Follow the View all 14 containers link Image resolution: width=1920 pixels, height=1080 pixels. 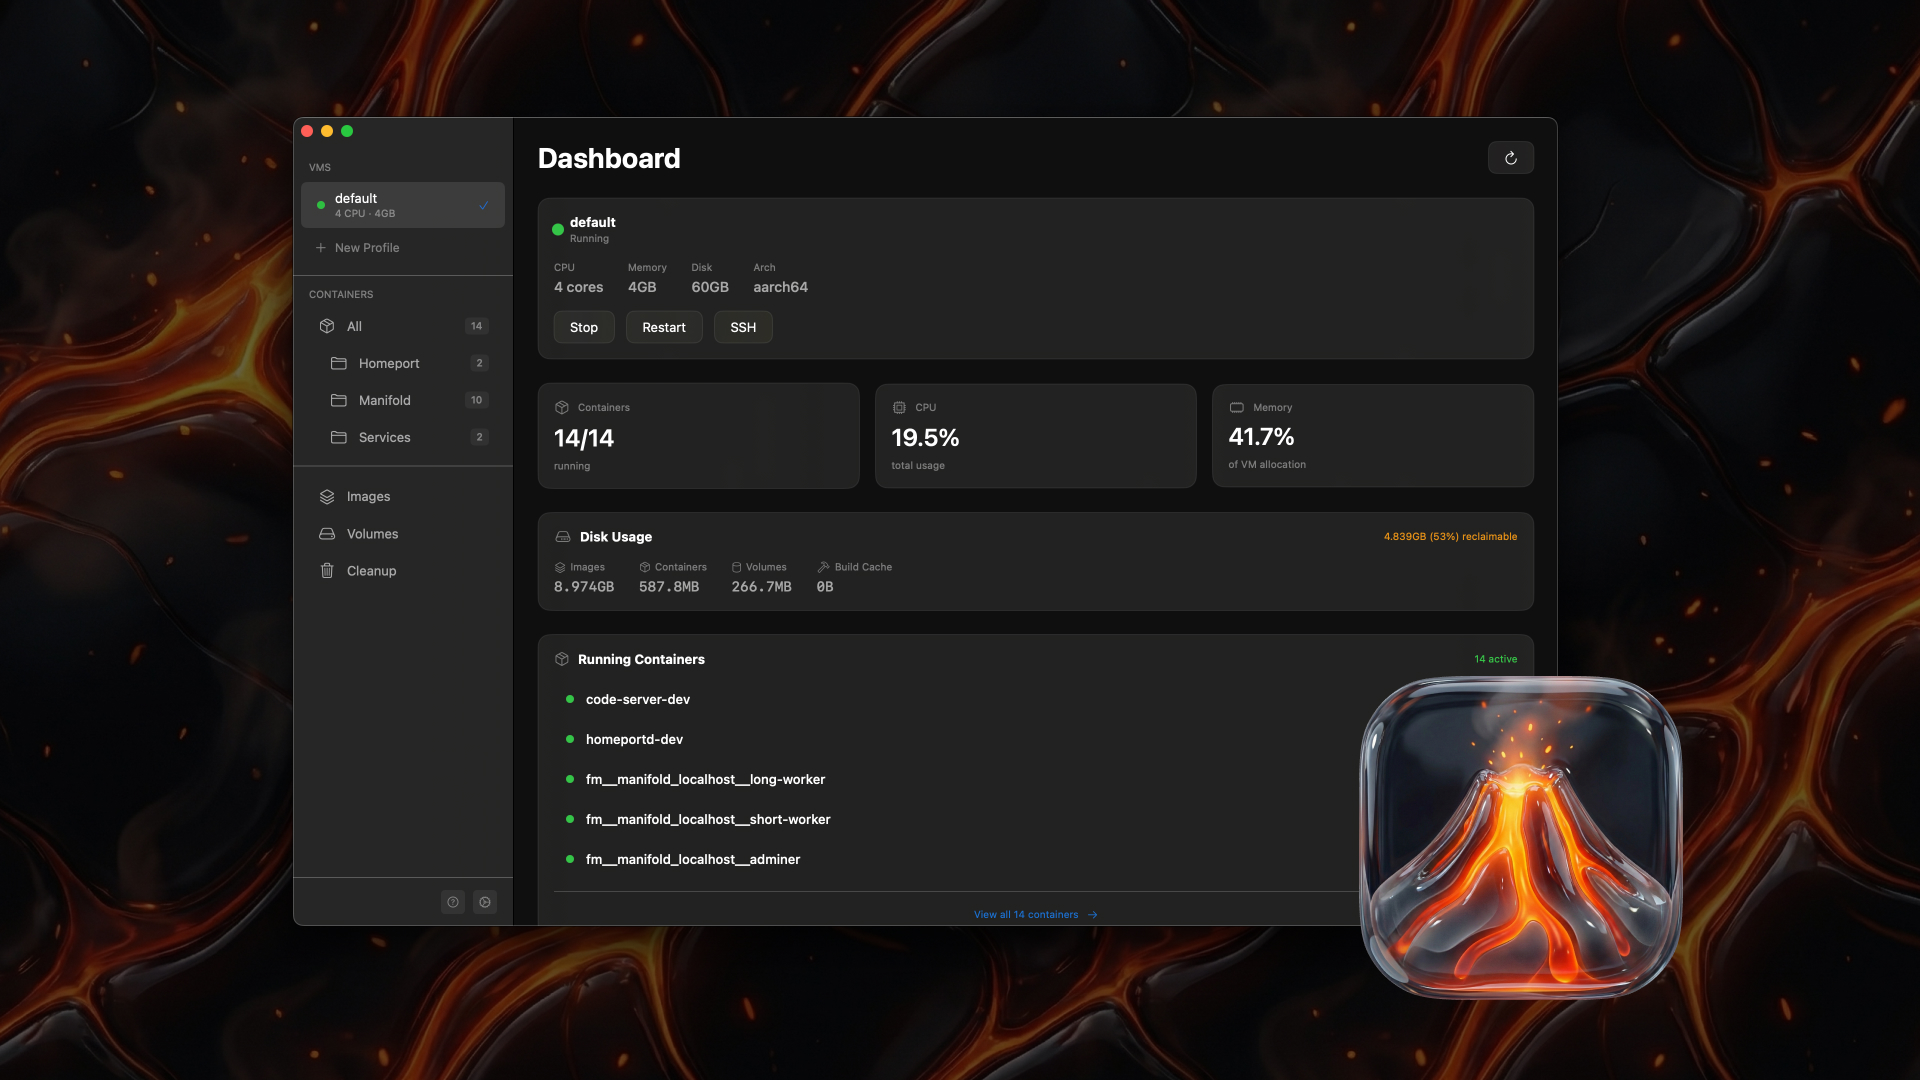pos(1035,913)
